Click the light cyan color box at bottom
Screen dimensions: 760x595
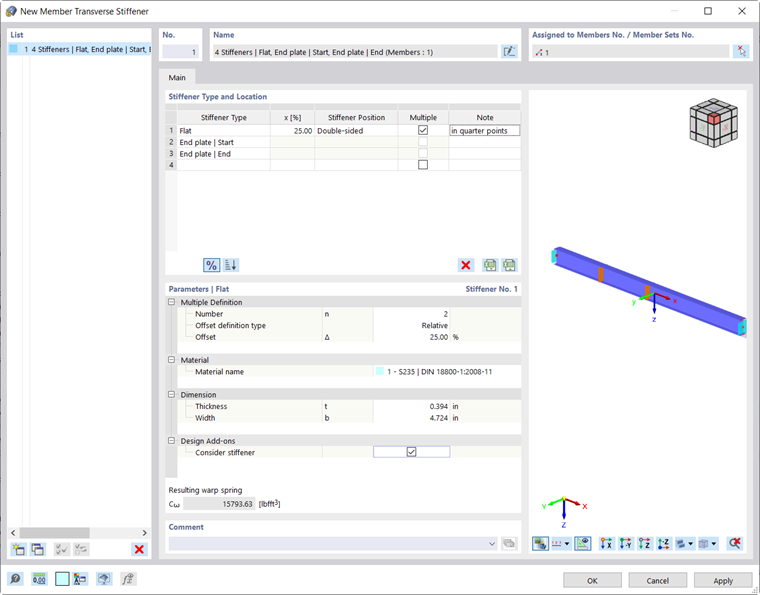62,579
